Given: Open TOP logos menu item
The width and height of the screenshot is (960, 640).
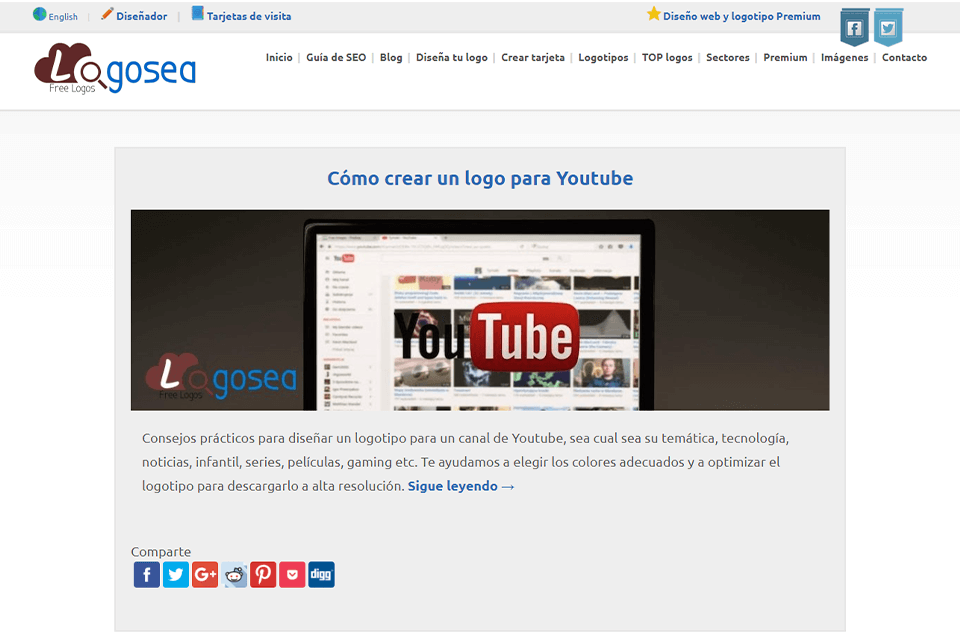Looking at the screenshot, I should [x=667, y=58].
